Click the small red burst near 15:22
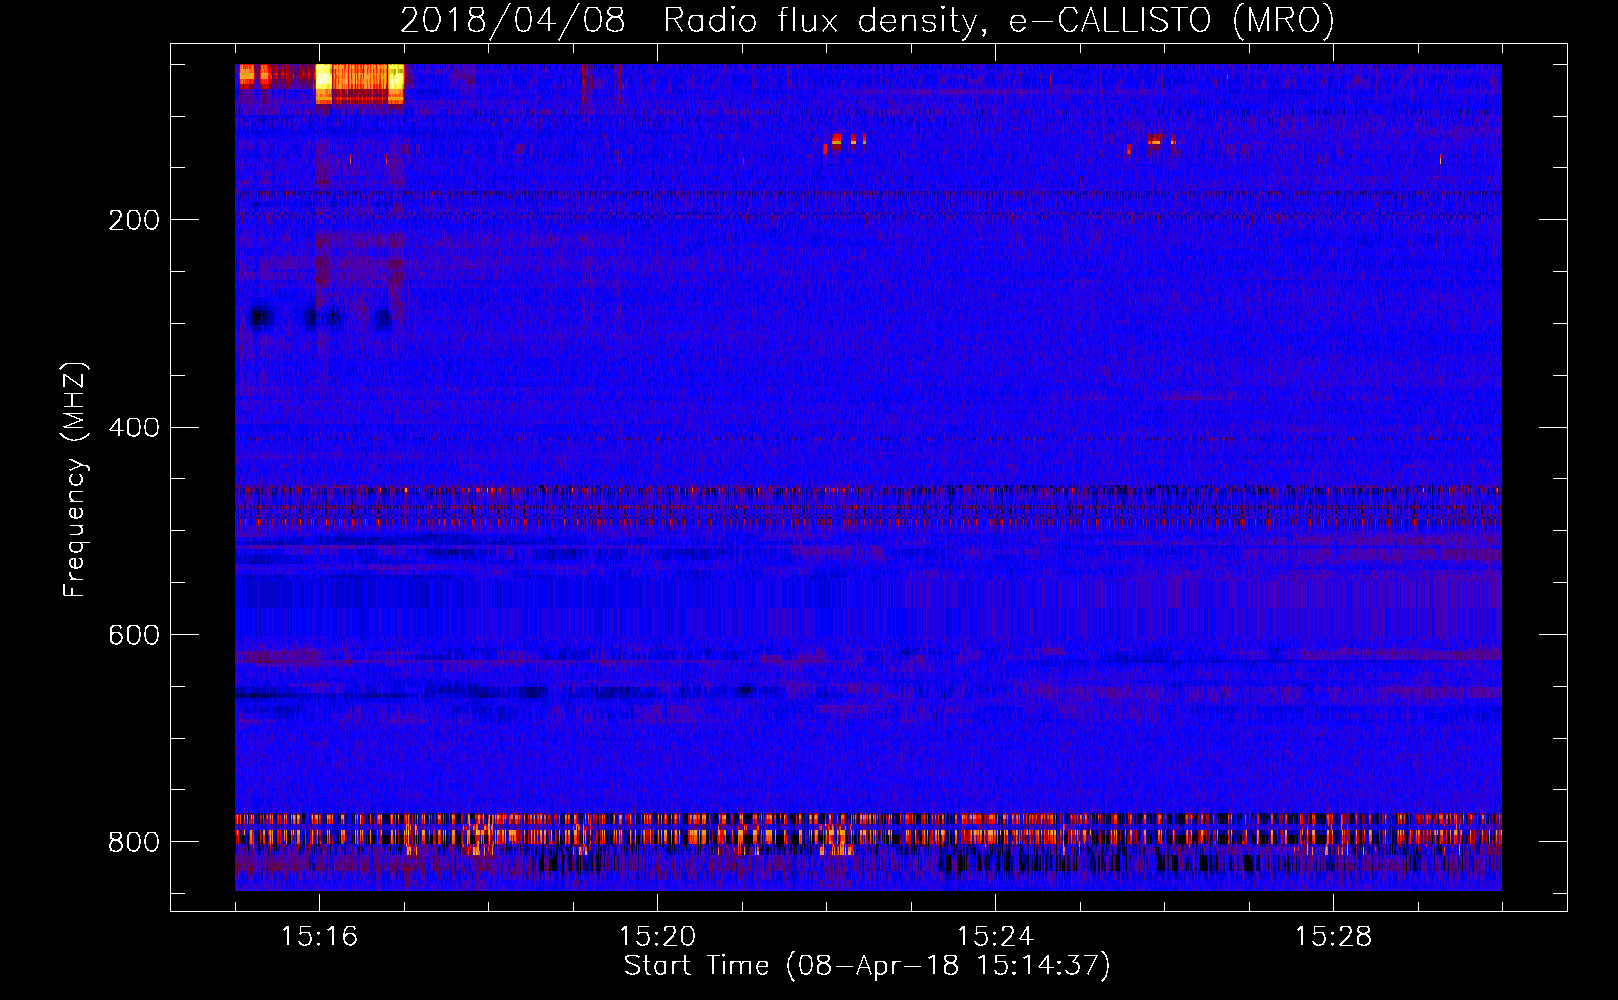The image size is (1618, 1000). click(x=844, y=142)
